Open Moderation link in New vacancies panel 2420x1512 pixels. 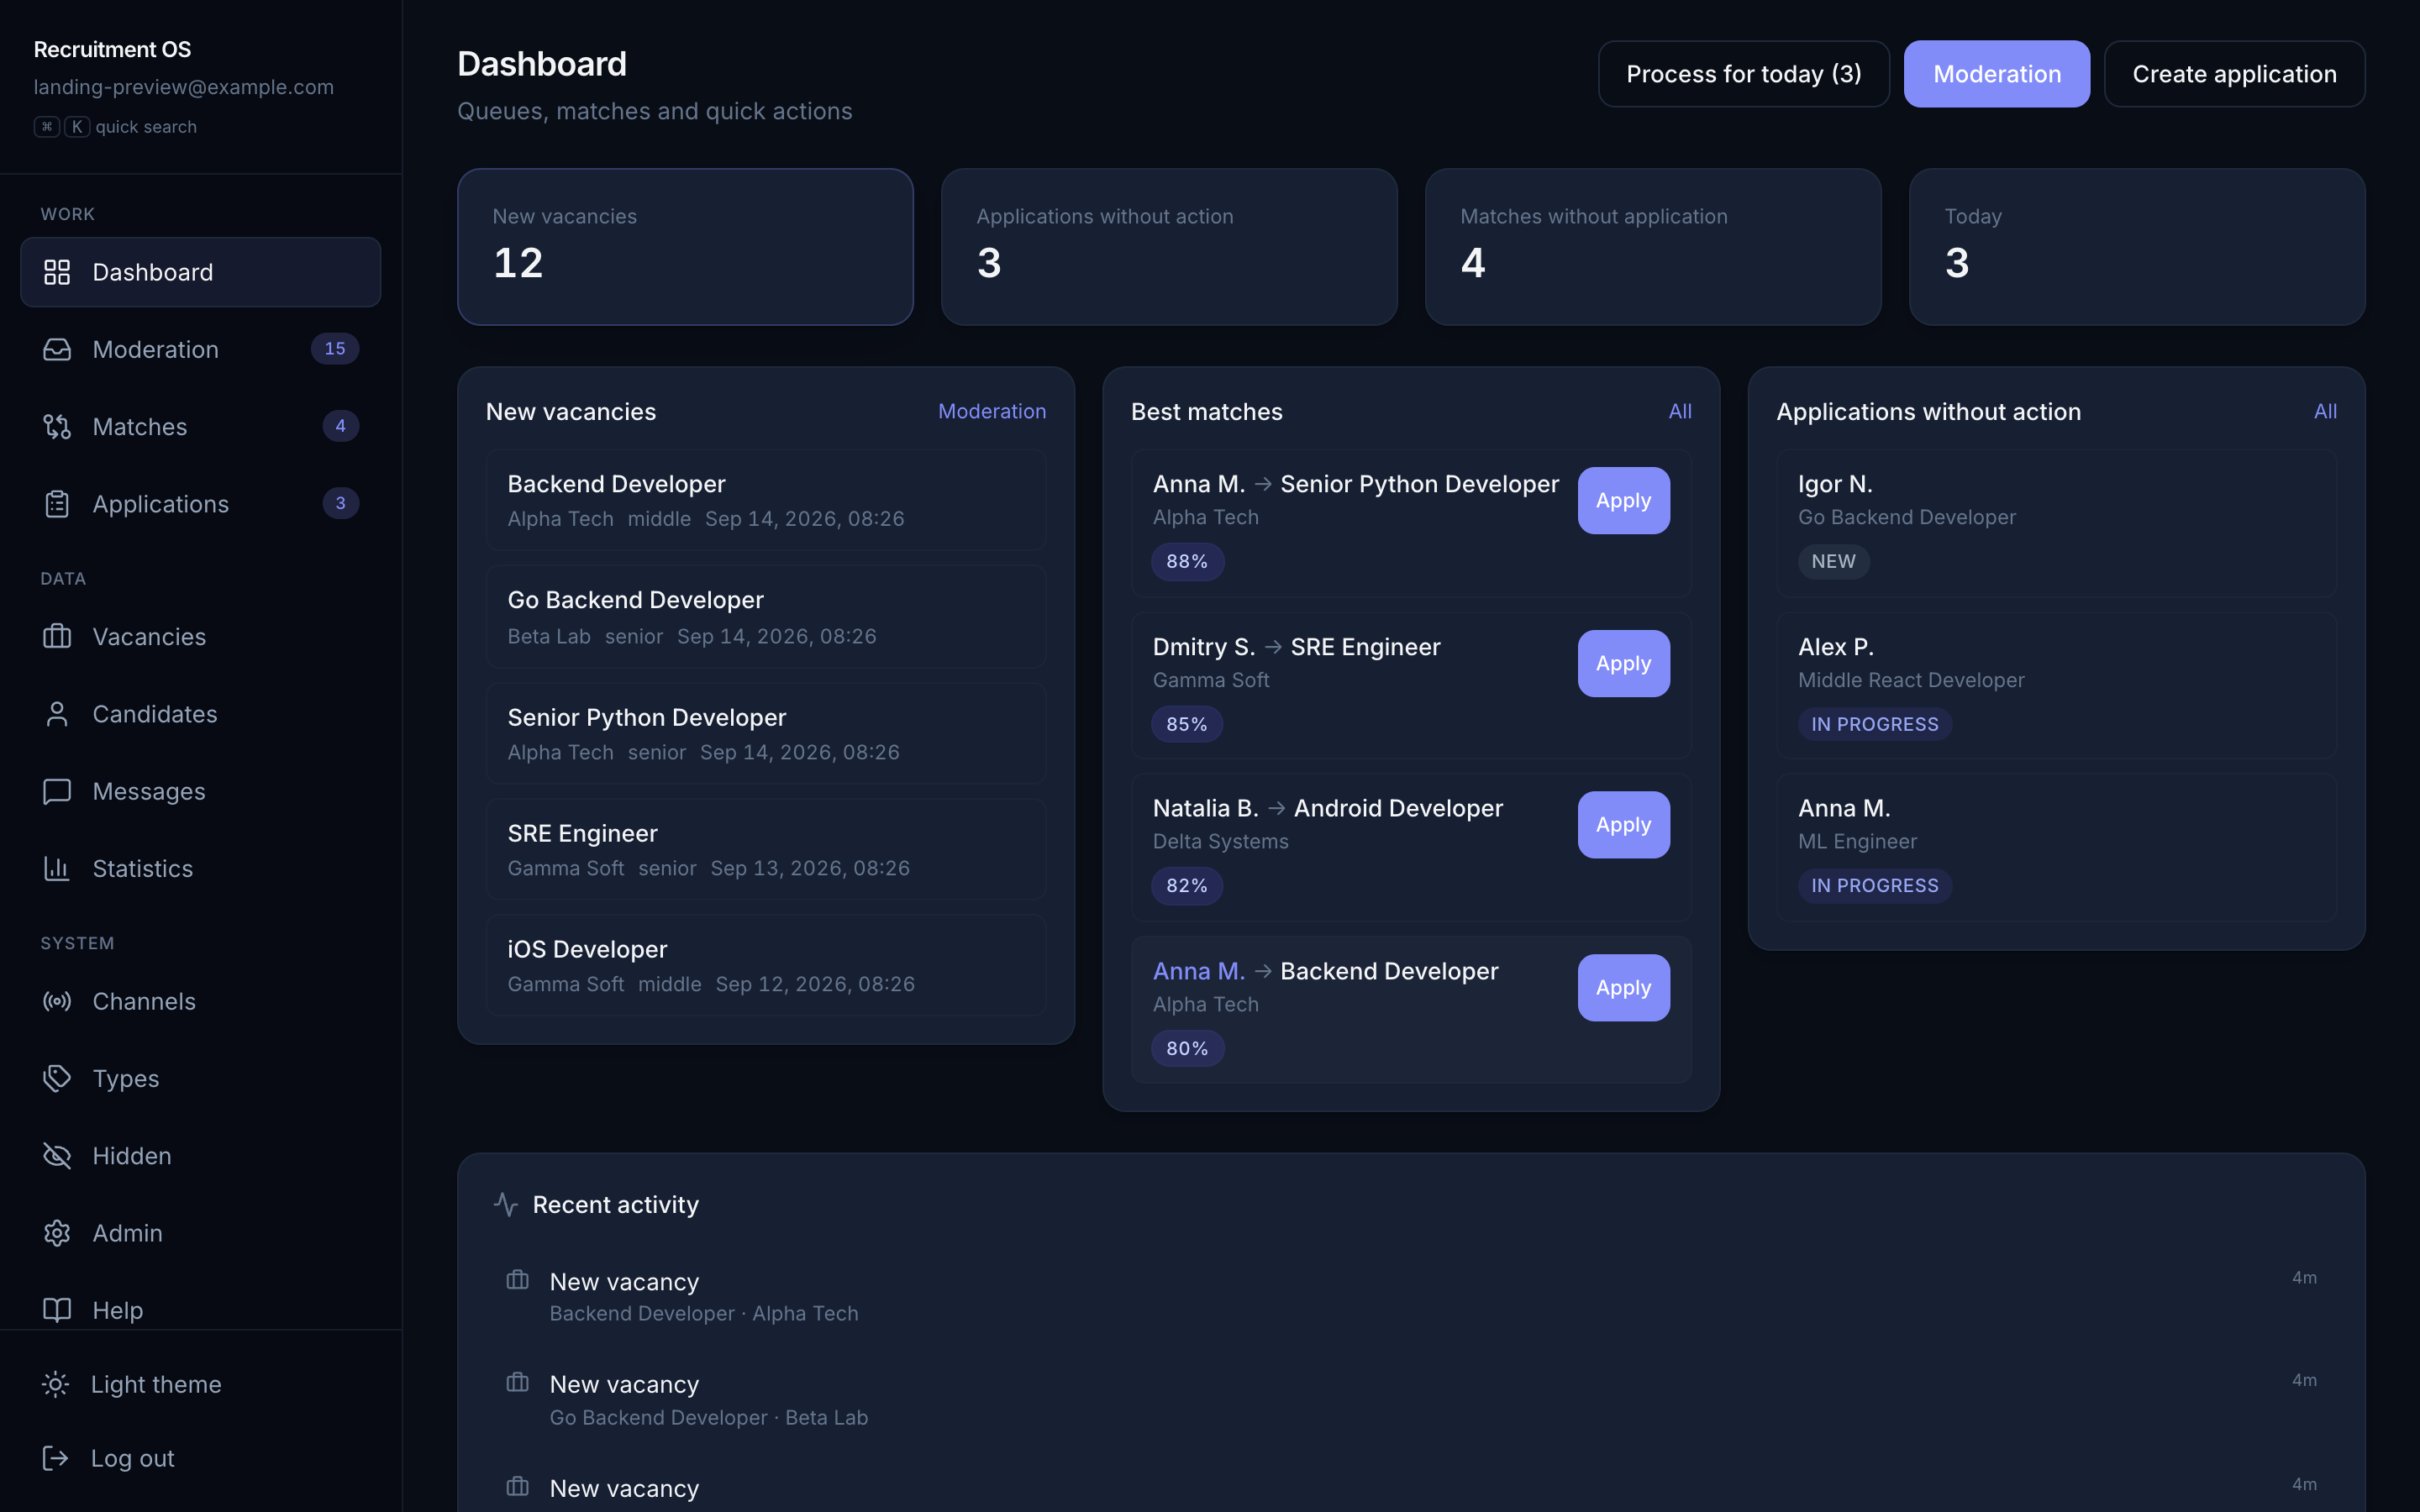(991, 411)
